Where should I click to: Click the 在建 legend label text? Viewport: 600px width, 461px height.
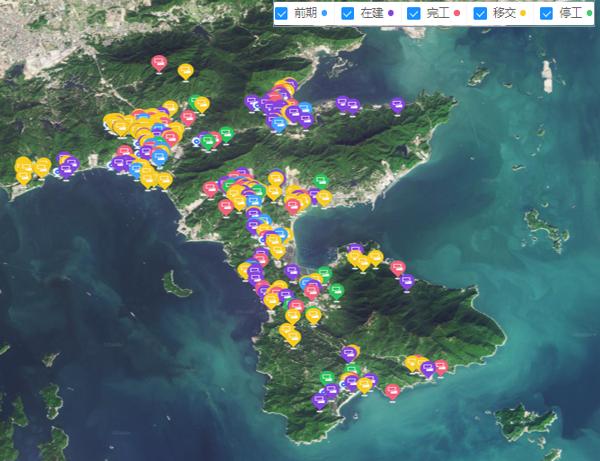coord(371,14)
